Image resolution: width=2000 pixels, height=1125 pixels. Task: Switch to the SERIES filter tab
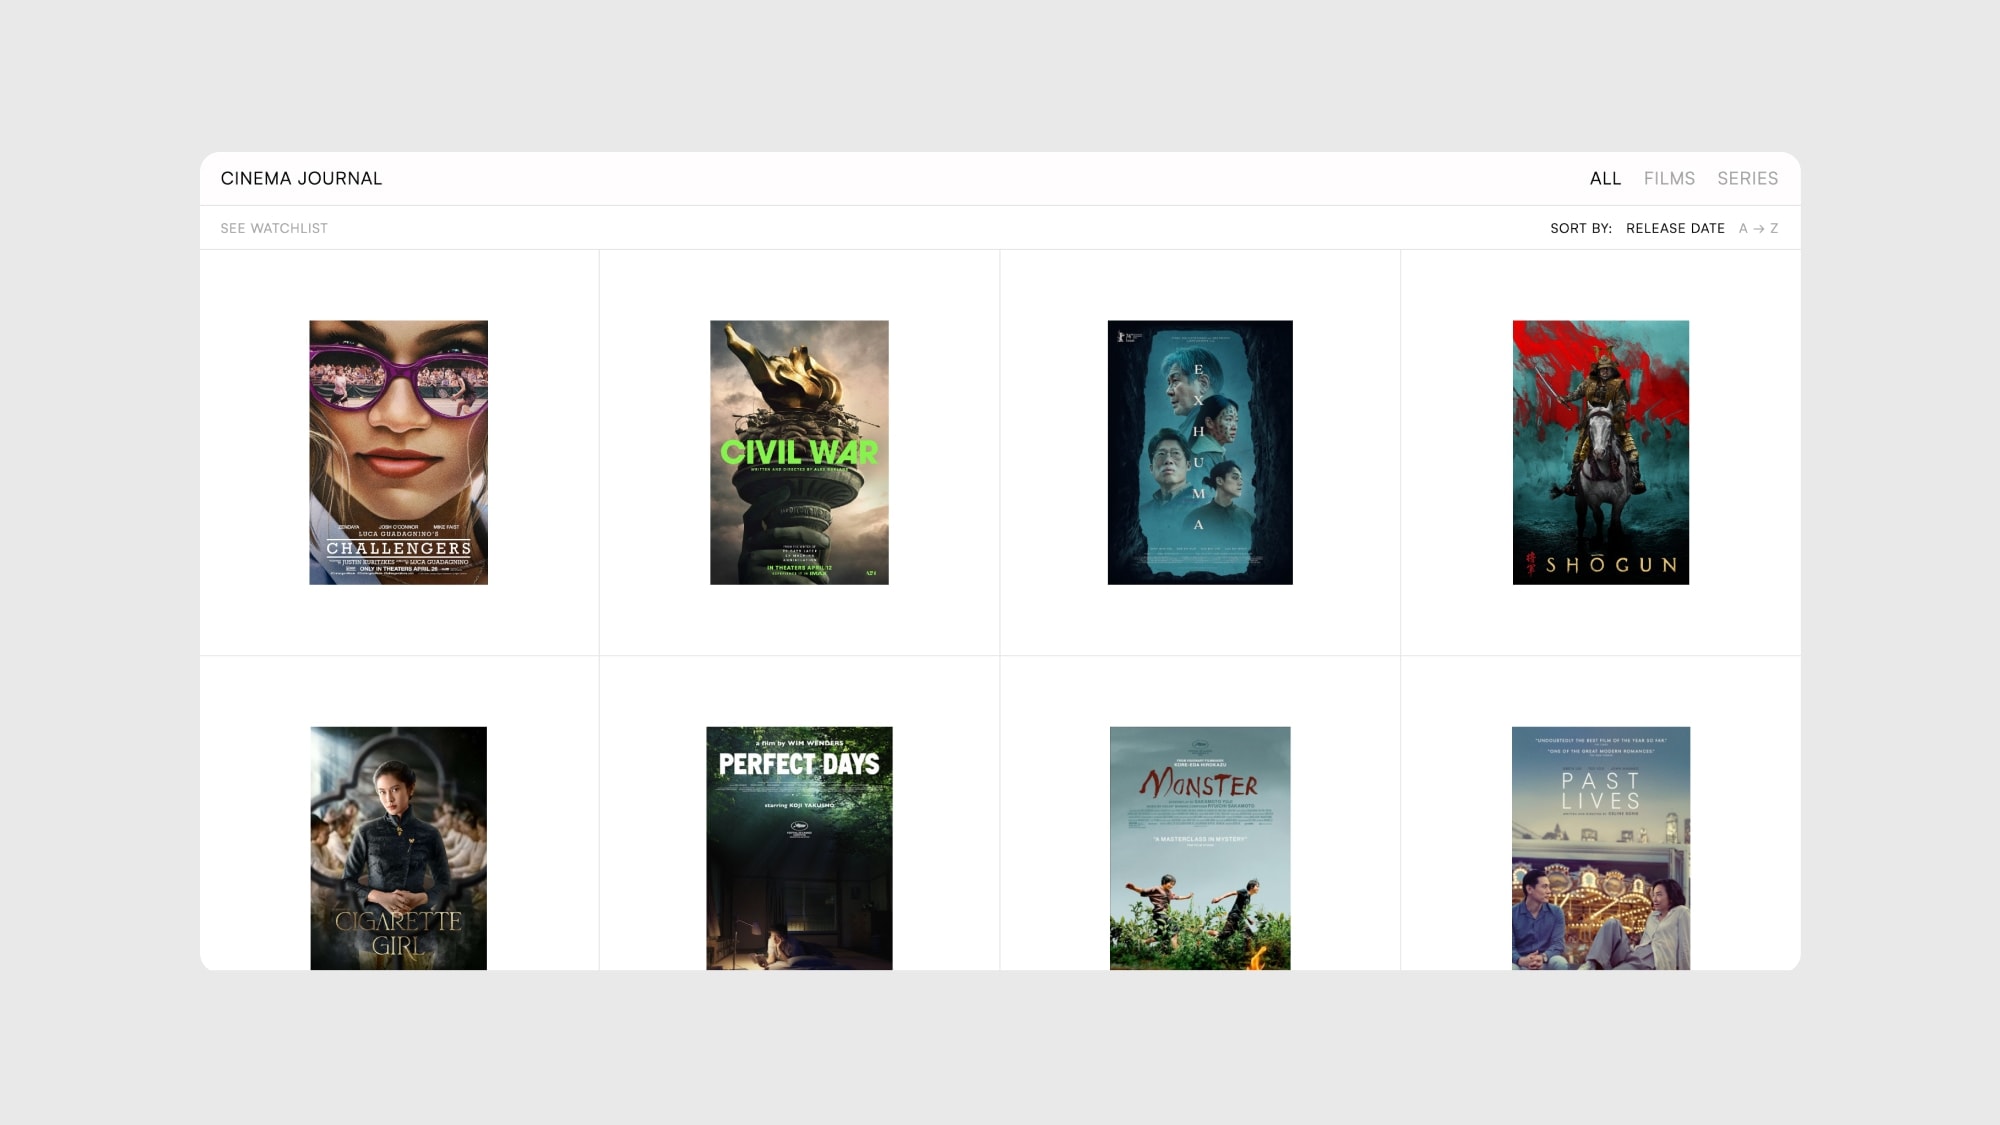[x=1746, y=178]
